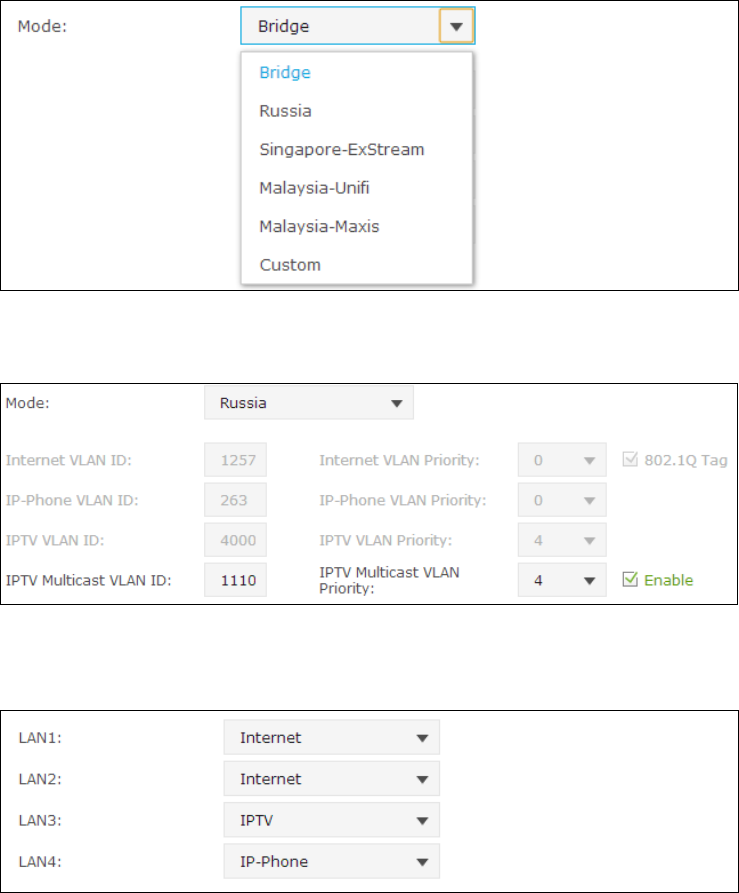739x893 pixels.
Task: Open the LAN3 dropdown set to IPTV
Action: (x=331, y=820)
